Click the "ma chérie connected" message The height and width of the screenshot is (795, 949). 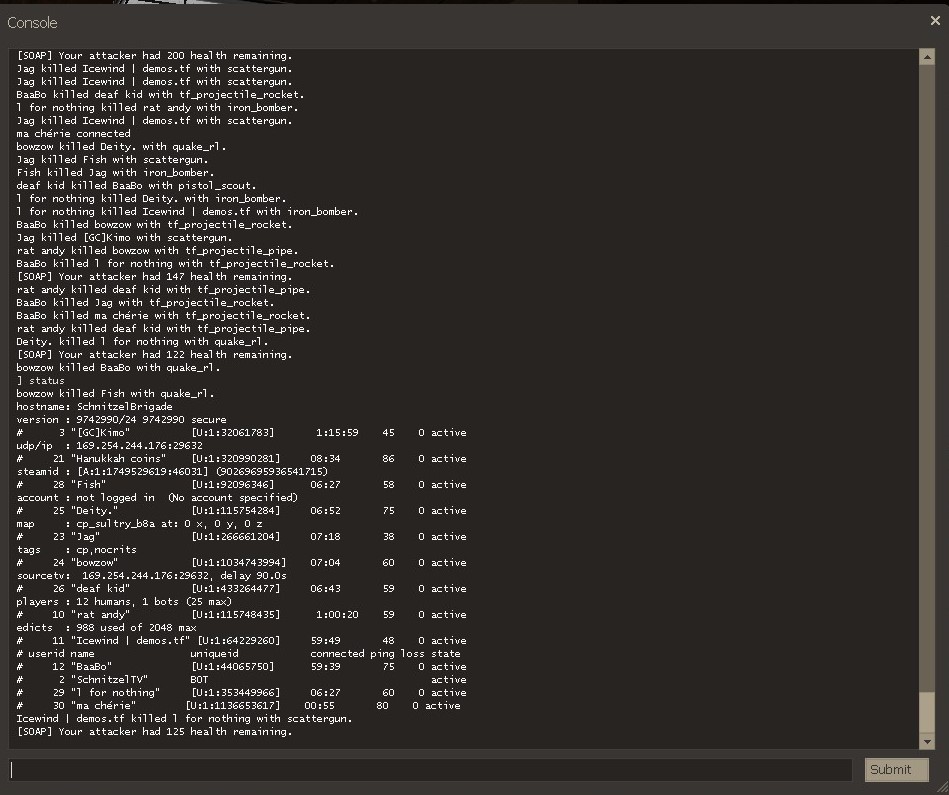tap(73, 133)
